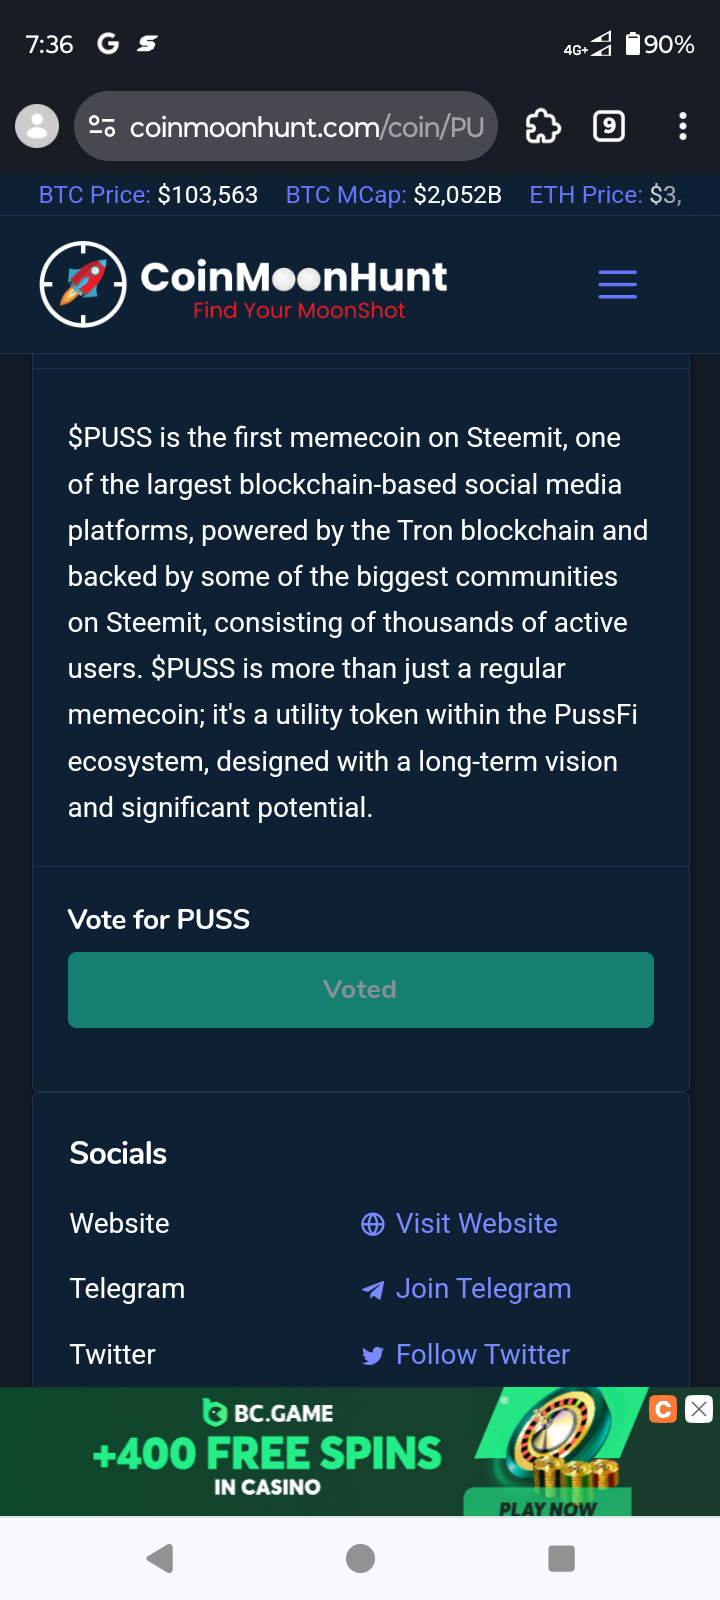Screen dimensions: 720x1600
Task: Close the BC.GAME ad banner
Action: [699, 1409]
